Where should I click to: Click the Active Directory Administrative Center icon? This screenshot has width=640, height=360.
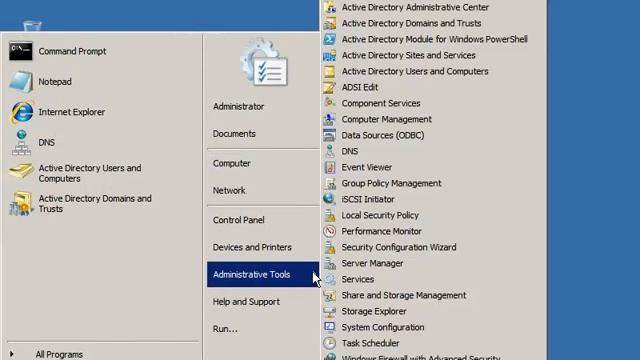329,7
